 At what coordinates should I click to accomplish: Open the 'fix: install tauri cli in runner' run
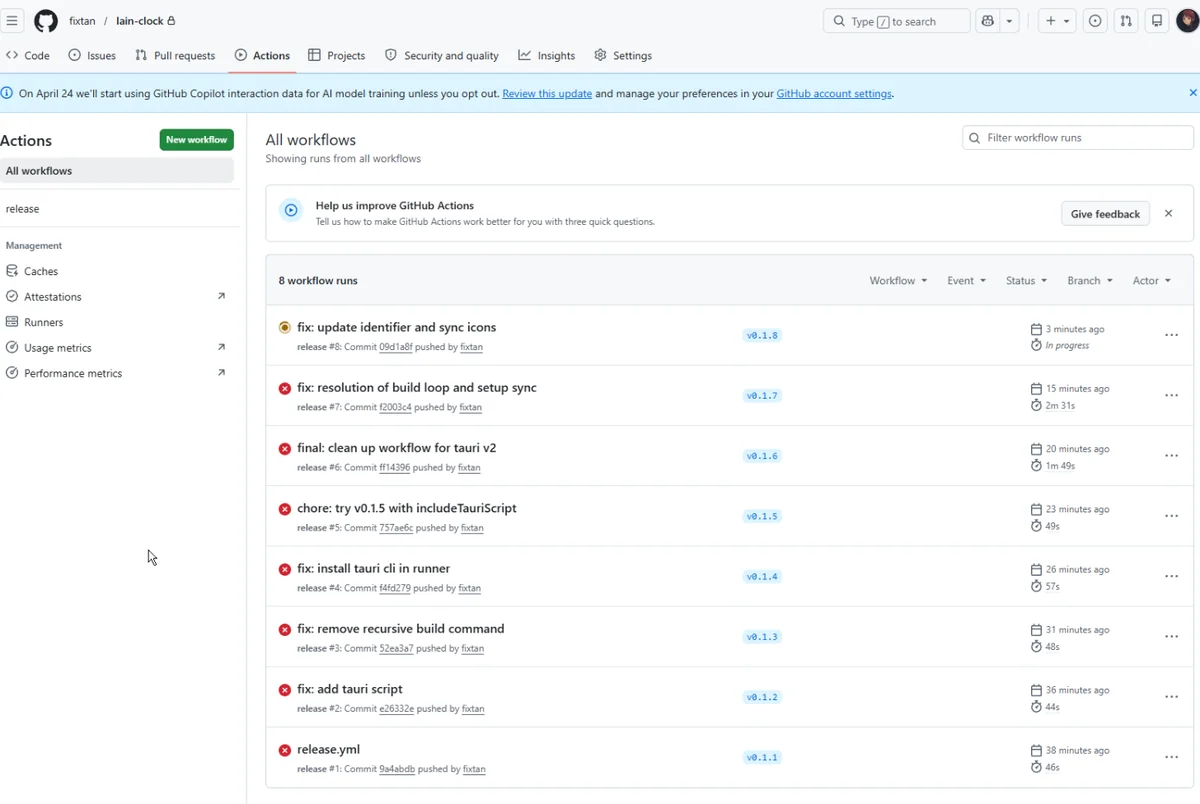click(373, 568)
